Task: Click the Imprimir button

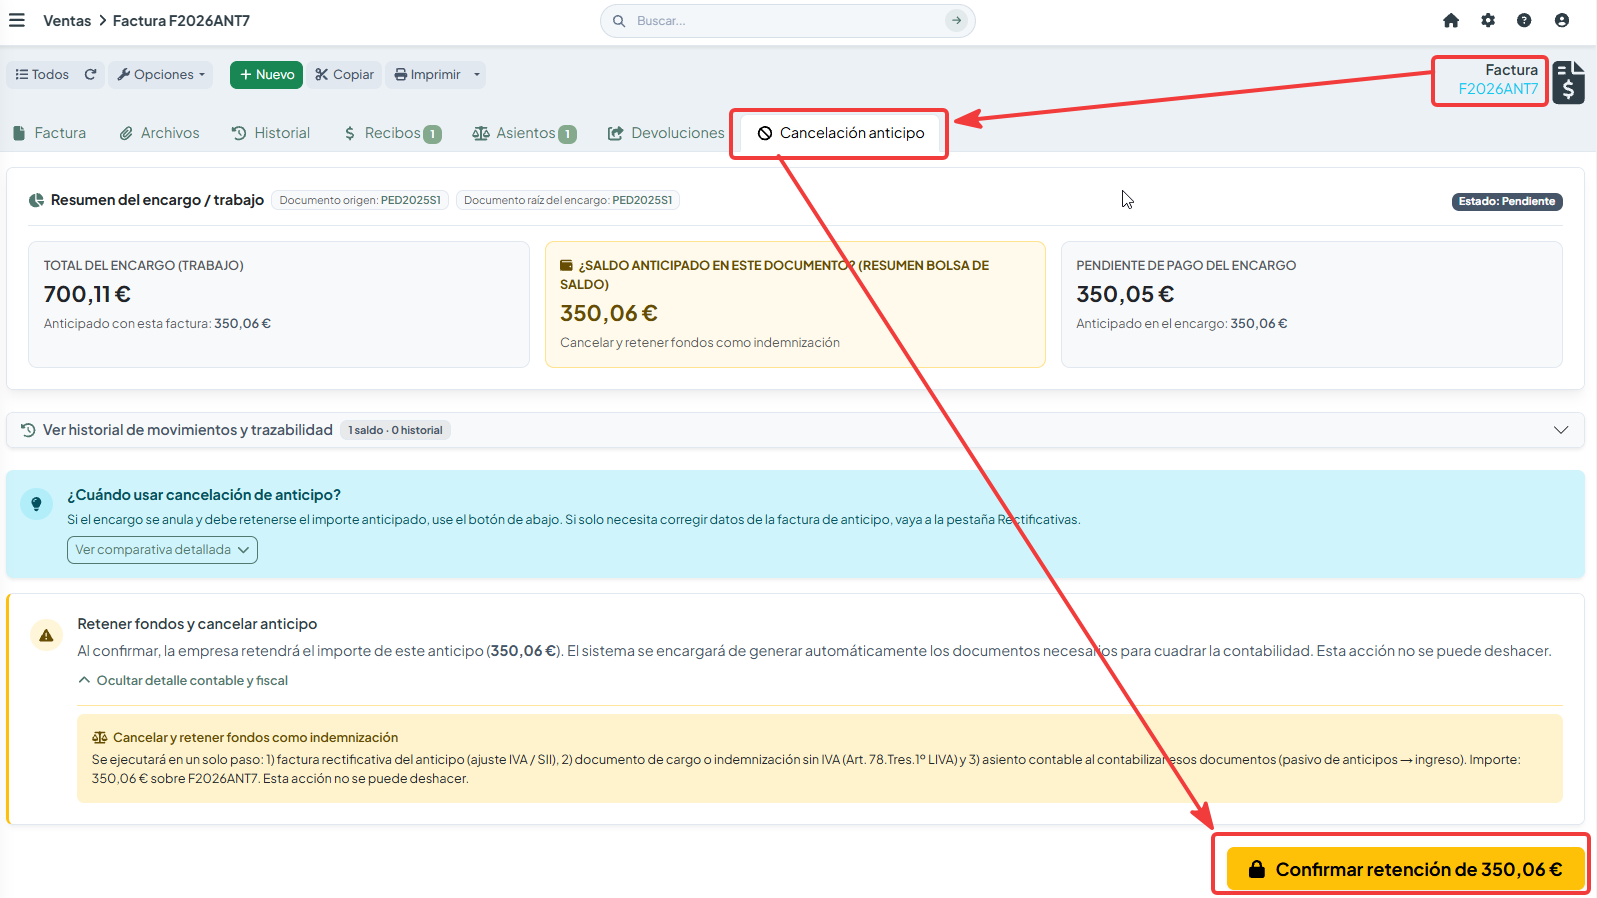Action: click(427, 74)
